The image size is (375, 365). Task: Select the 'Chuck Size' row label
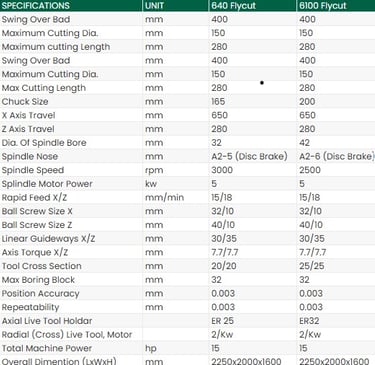[25, 101]
